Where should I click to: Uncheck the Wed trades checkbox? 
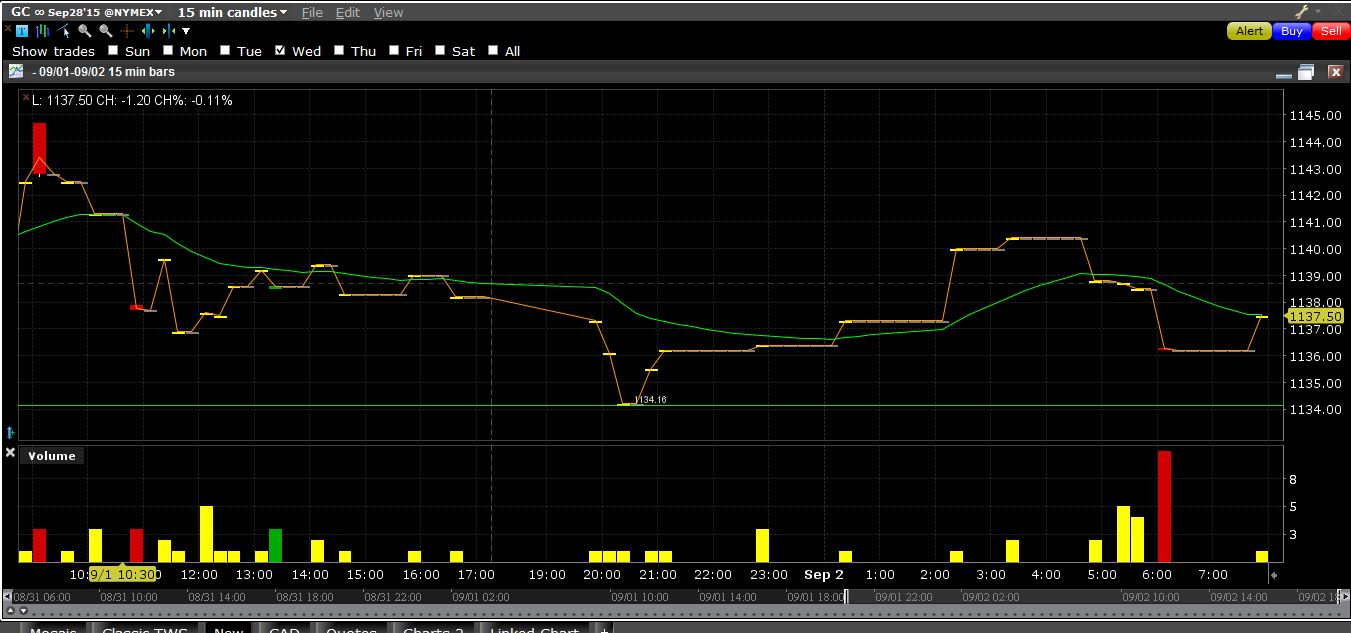coord(281,50)
